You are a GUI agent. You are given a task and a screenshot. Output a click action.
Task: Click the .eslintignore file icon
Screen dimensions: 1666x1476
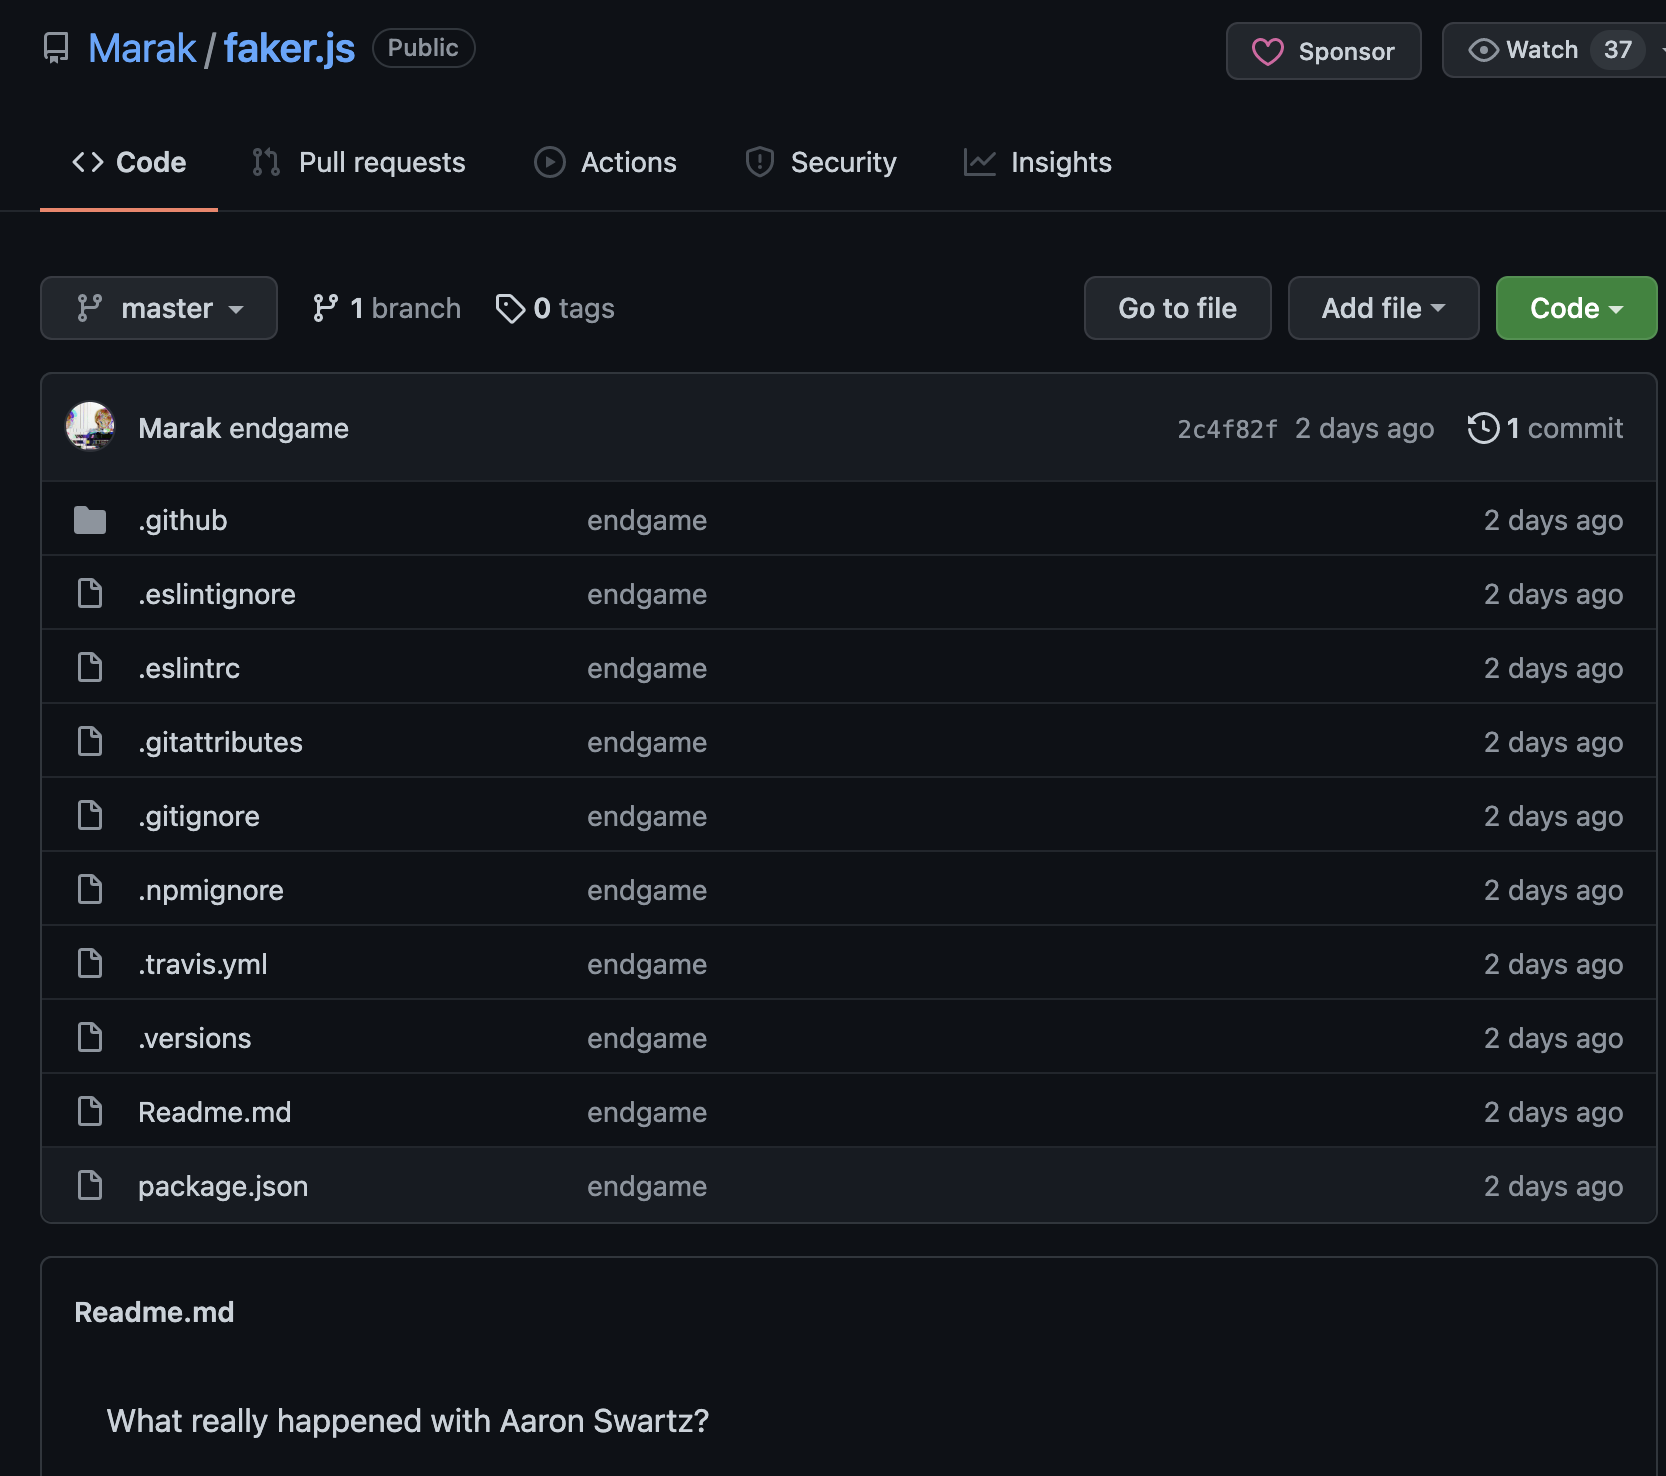coord(90,594)
